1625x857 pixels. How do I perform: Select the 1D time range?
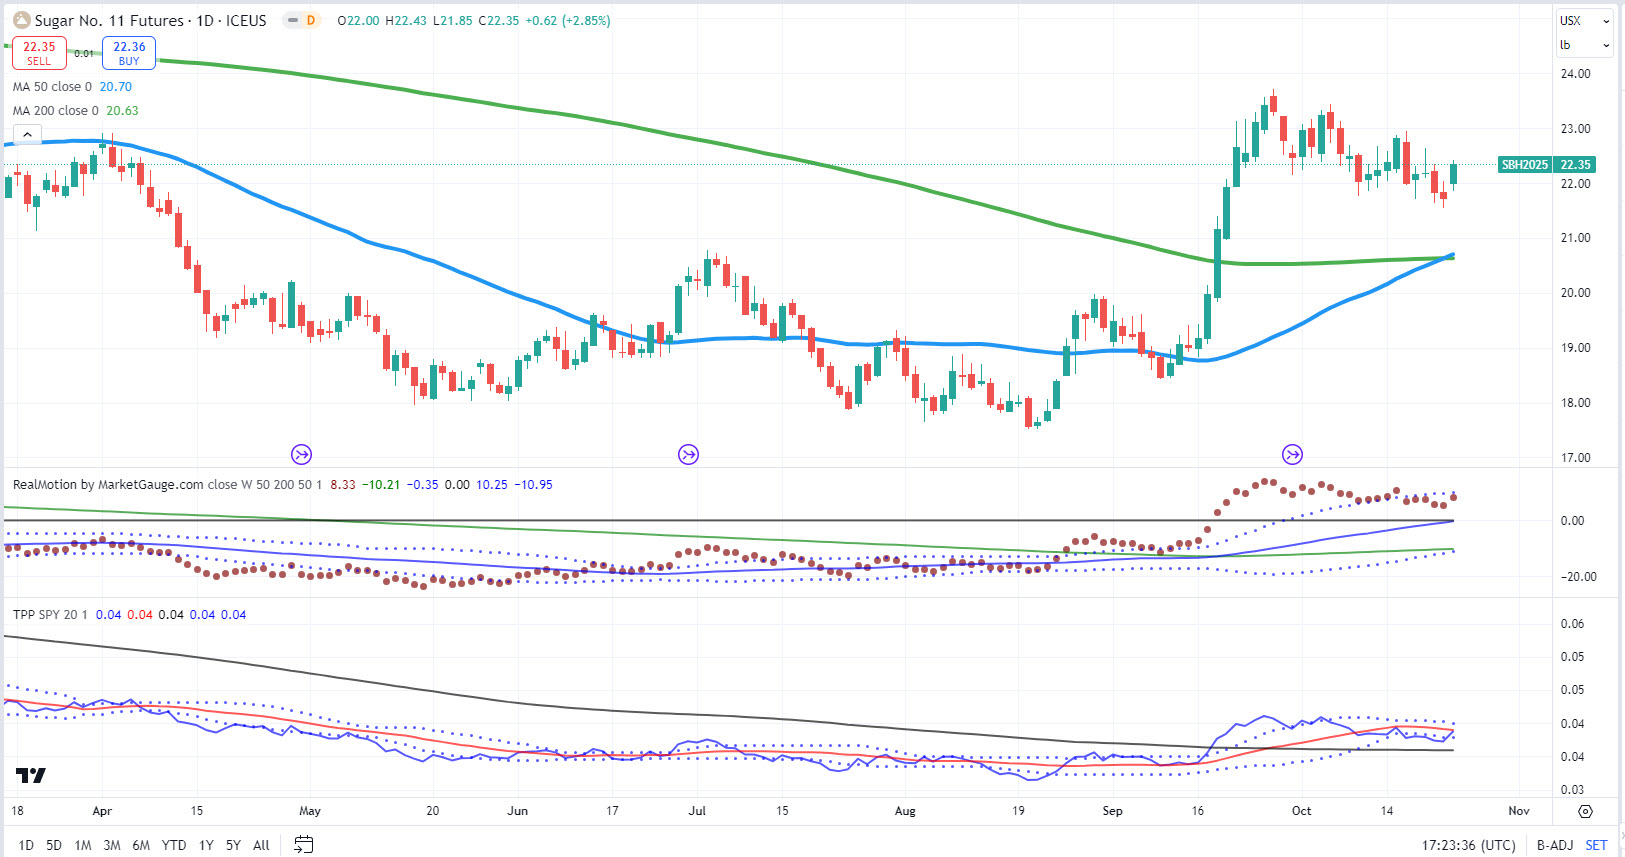[26, 845]
